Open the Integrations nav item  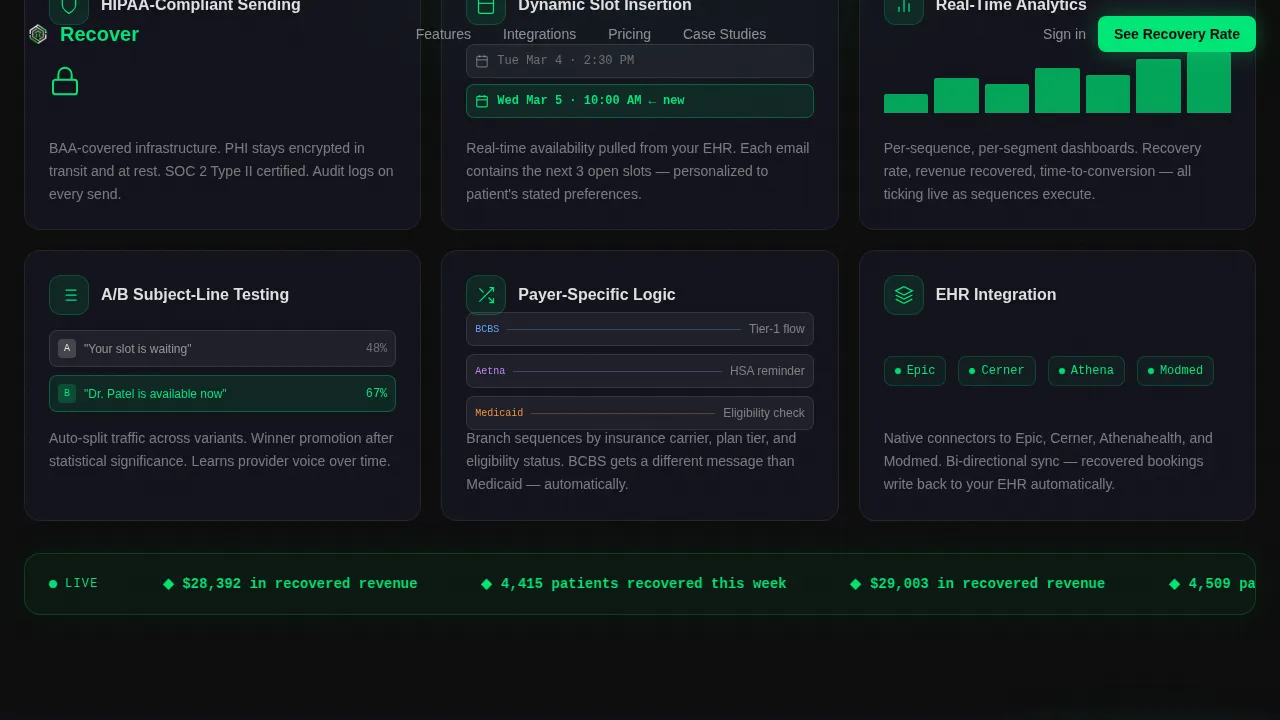[539, 34]
